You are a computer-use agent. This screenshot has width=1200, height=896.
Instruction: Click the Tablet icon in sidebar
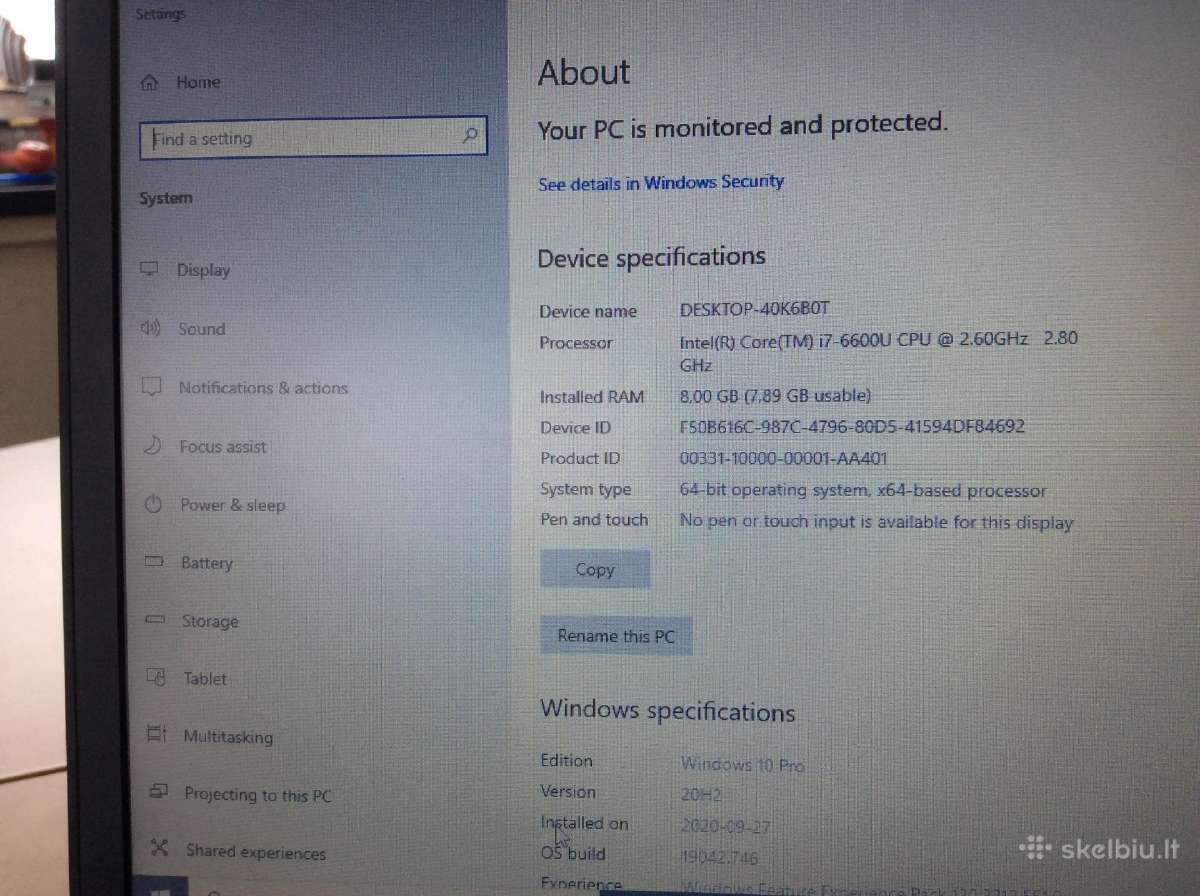coord(156,677)
